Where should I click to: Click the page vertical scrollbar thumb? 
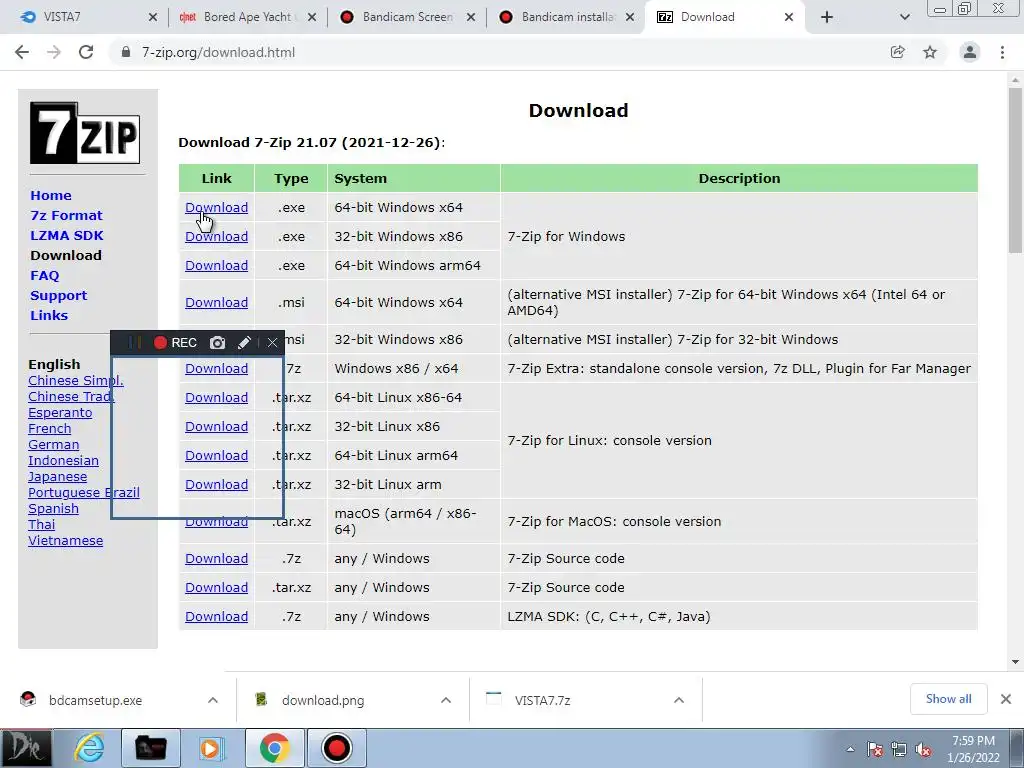click(x=1015, y=170)
